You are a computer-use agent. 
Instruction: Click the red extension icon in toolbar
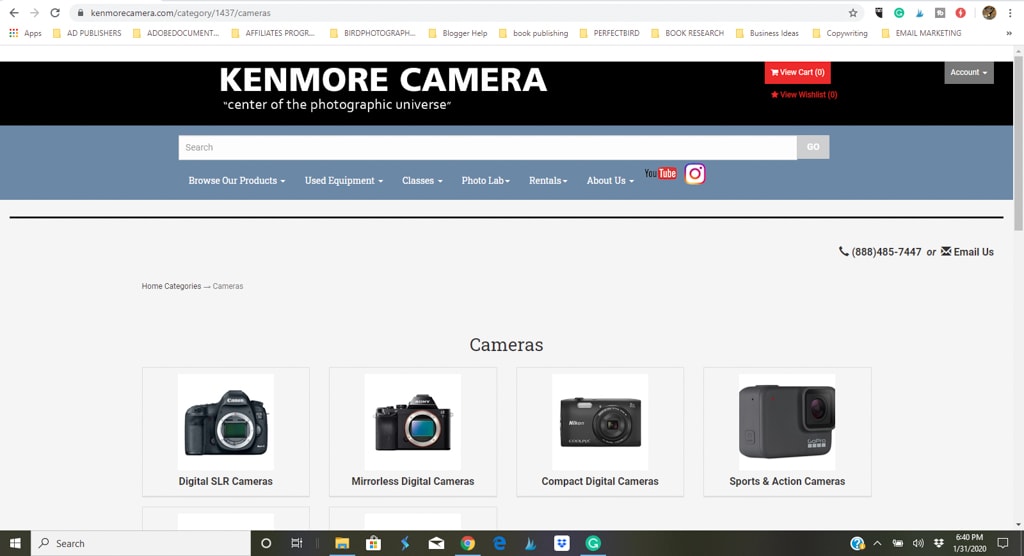961,12
